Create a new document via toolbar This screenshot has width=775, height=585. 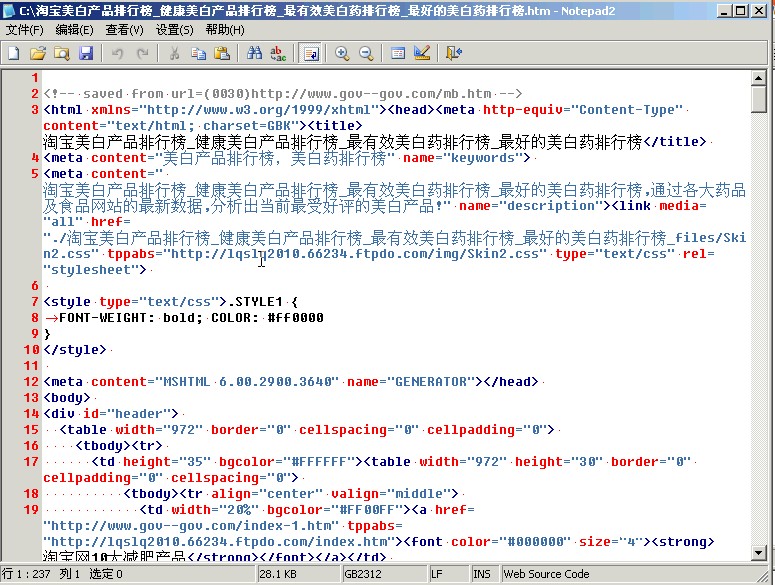coord(14,53)
